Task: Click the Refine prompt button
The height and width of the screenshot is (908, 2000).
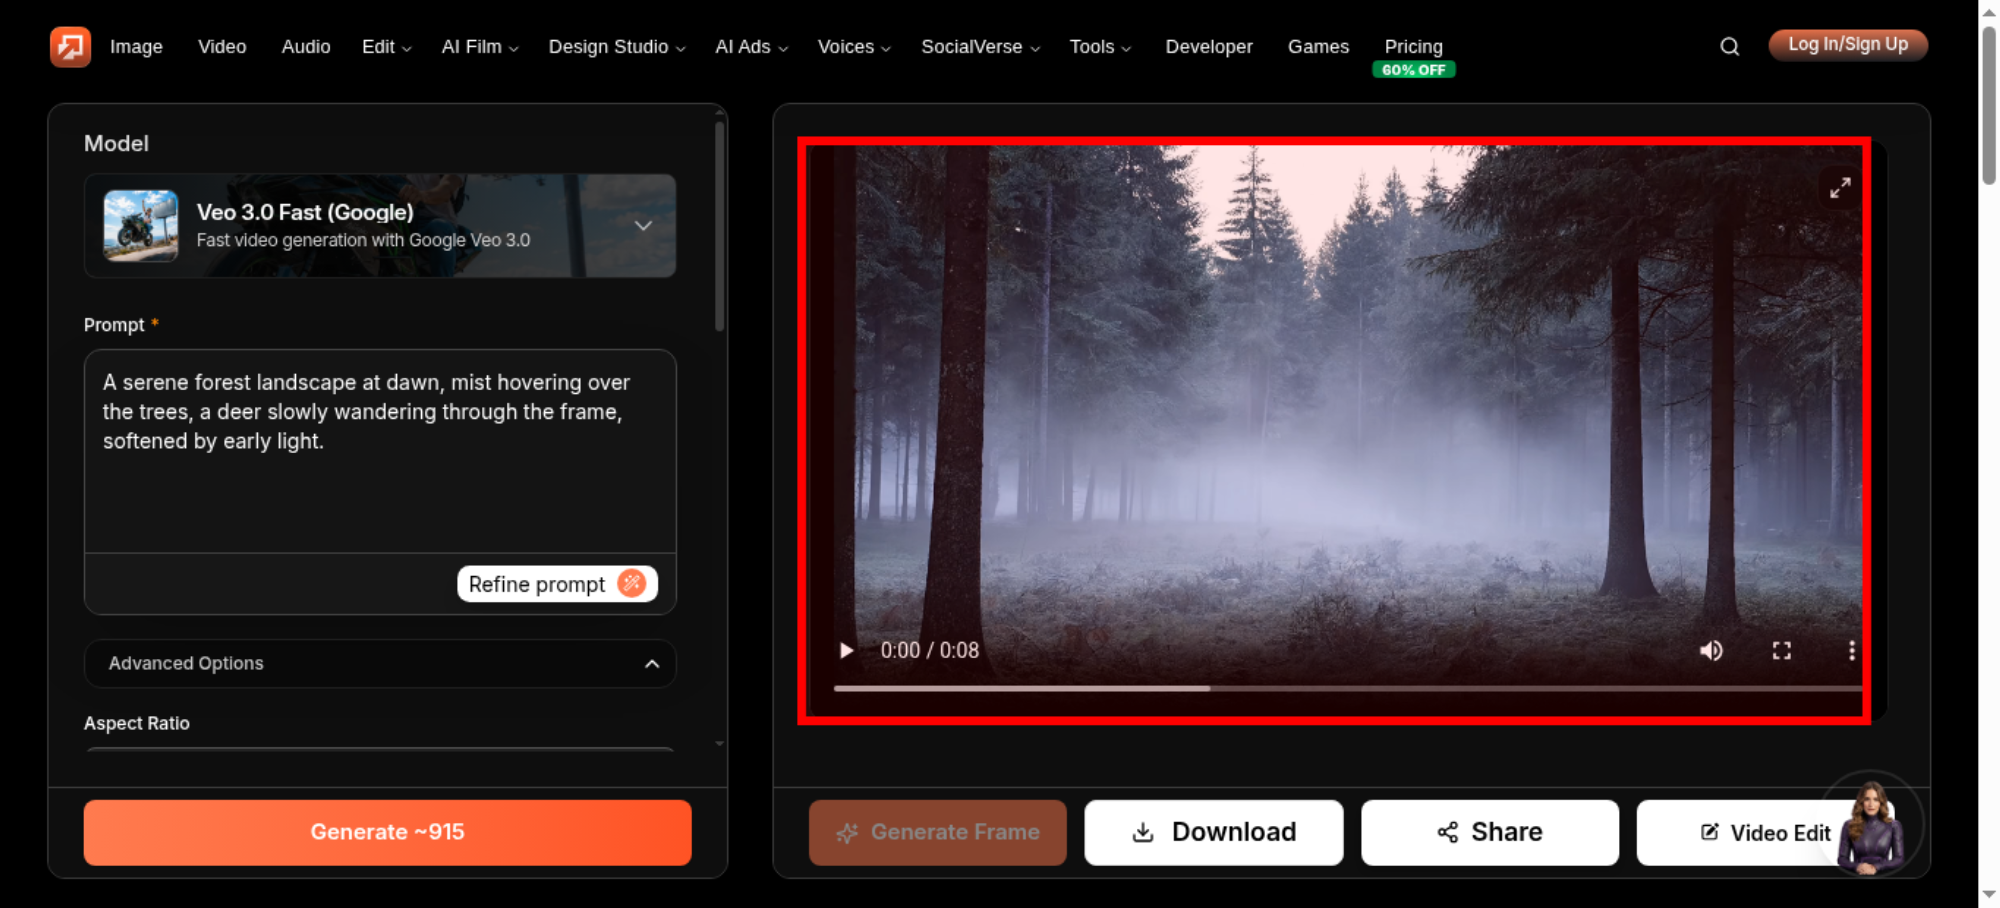Action: [557, 584]
